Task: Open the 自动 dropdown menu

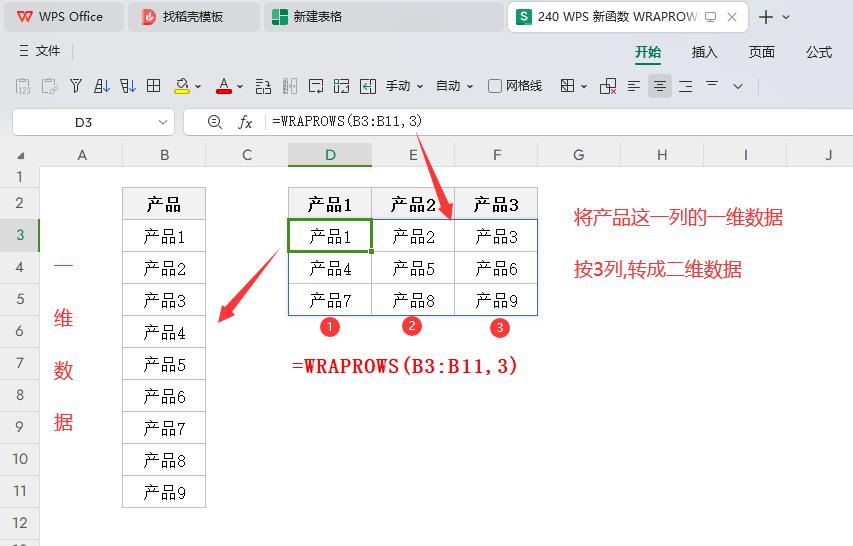Action: point(454,87)
